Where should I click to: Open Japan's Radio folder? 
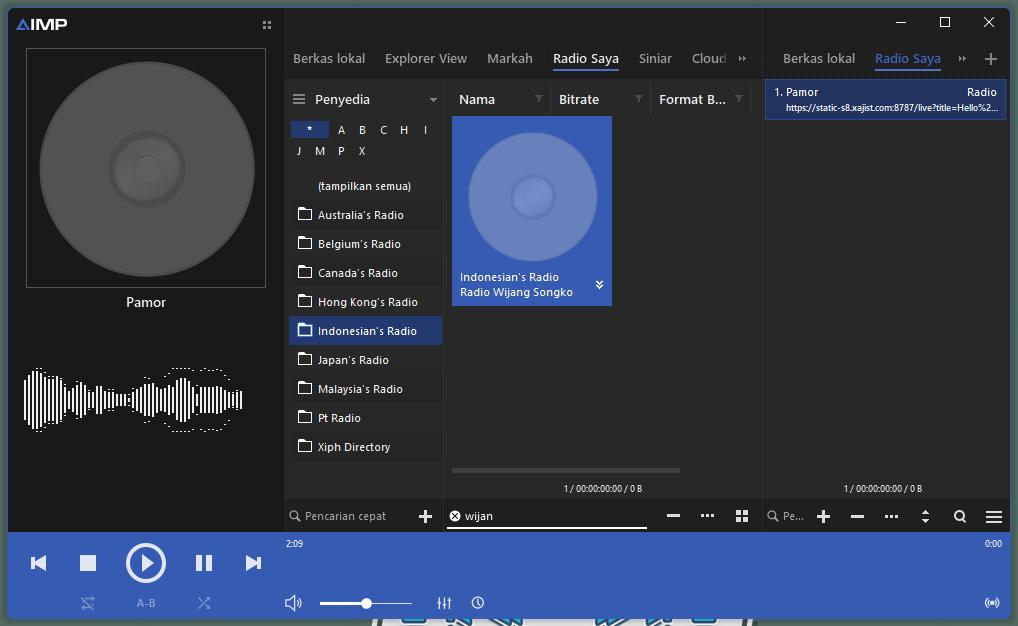(366, 360)
